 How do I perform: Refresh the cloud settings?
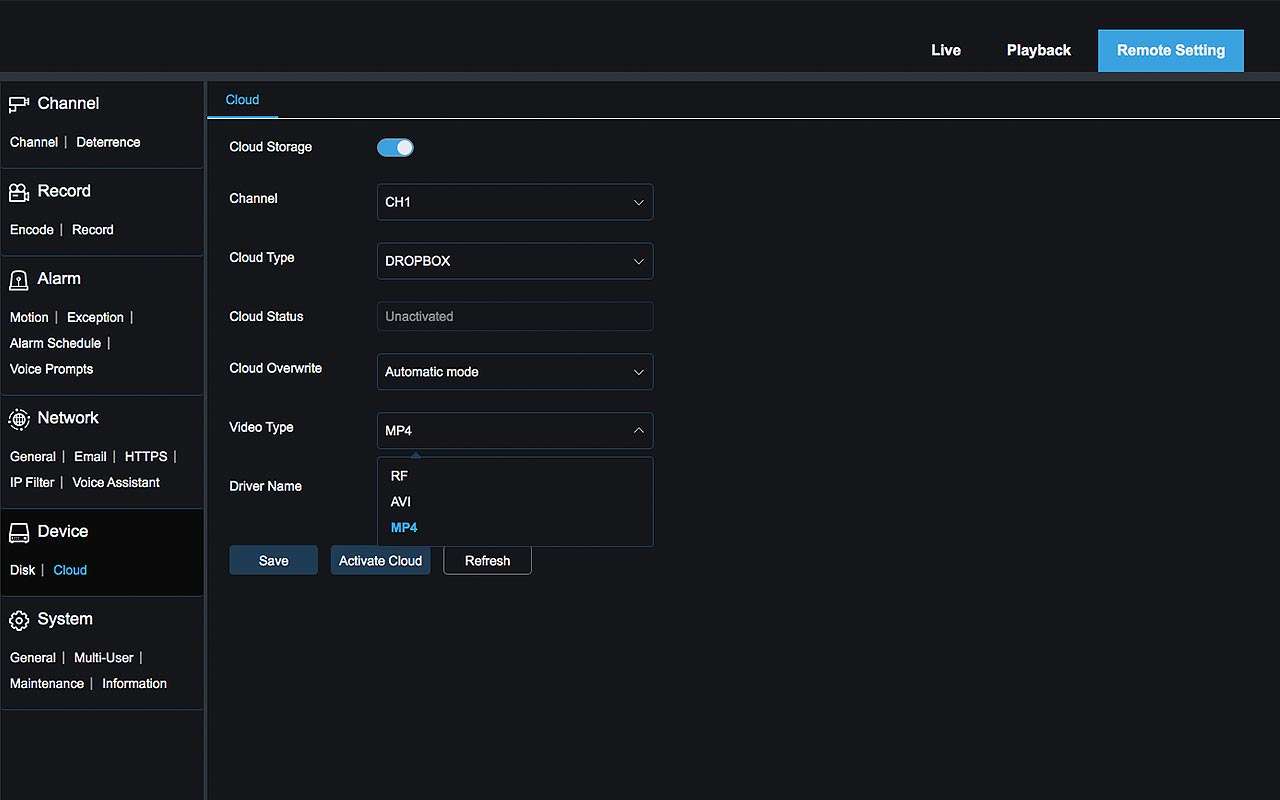487,561
